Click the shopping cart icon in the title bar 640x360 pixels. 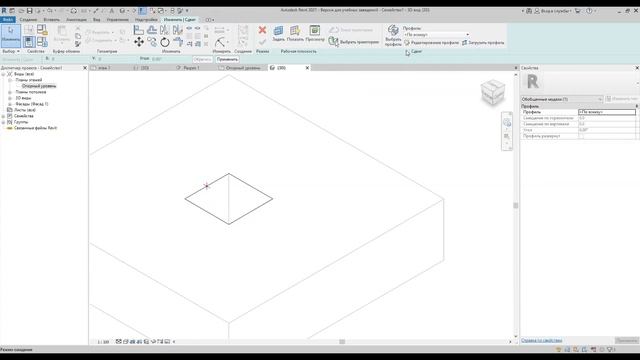tap(577, 11)
